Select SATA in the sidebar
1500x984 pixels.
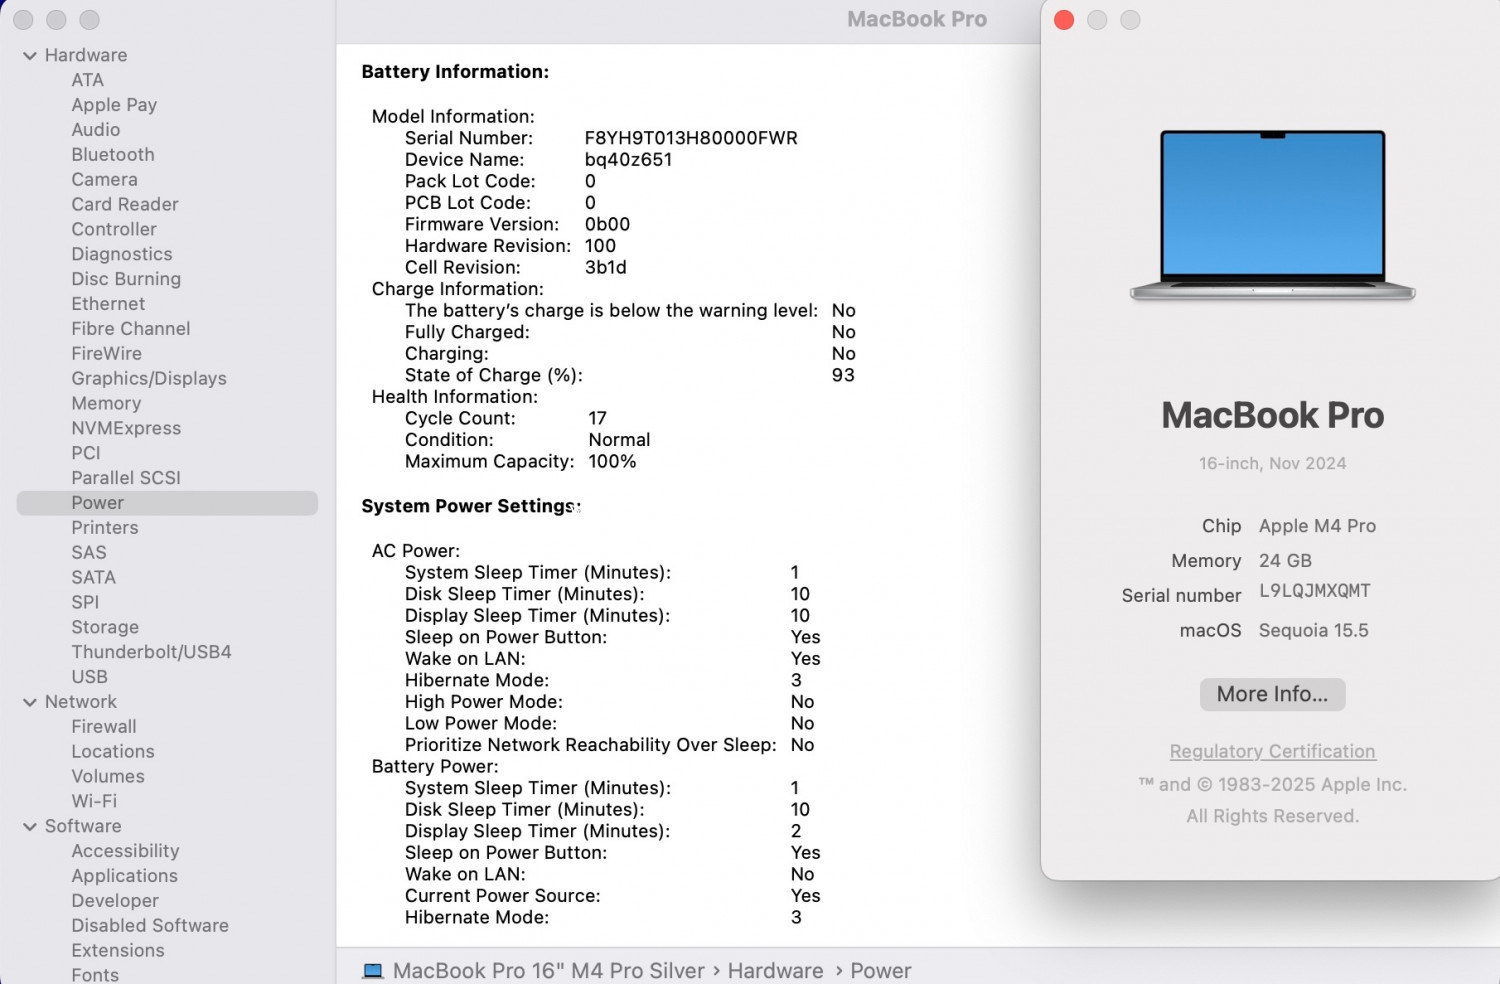[93, 578]
